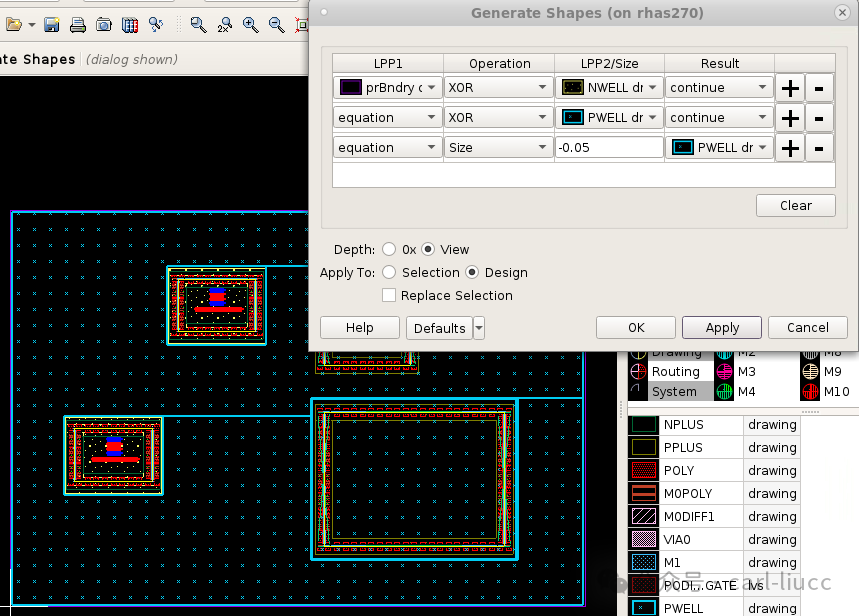Open the NWELL LPP2 dropdown
The height and width of the screenshot is (616, 859).
[x=609, y=88]
